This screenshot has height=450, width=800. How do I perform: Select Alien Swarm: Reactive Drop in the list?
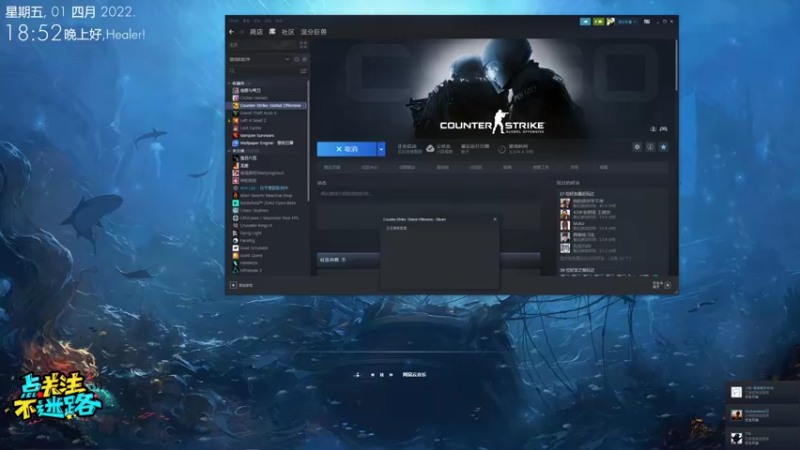[x=266, y=195]
